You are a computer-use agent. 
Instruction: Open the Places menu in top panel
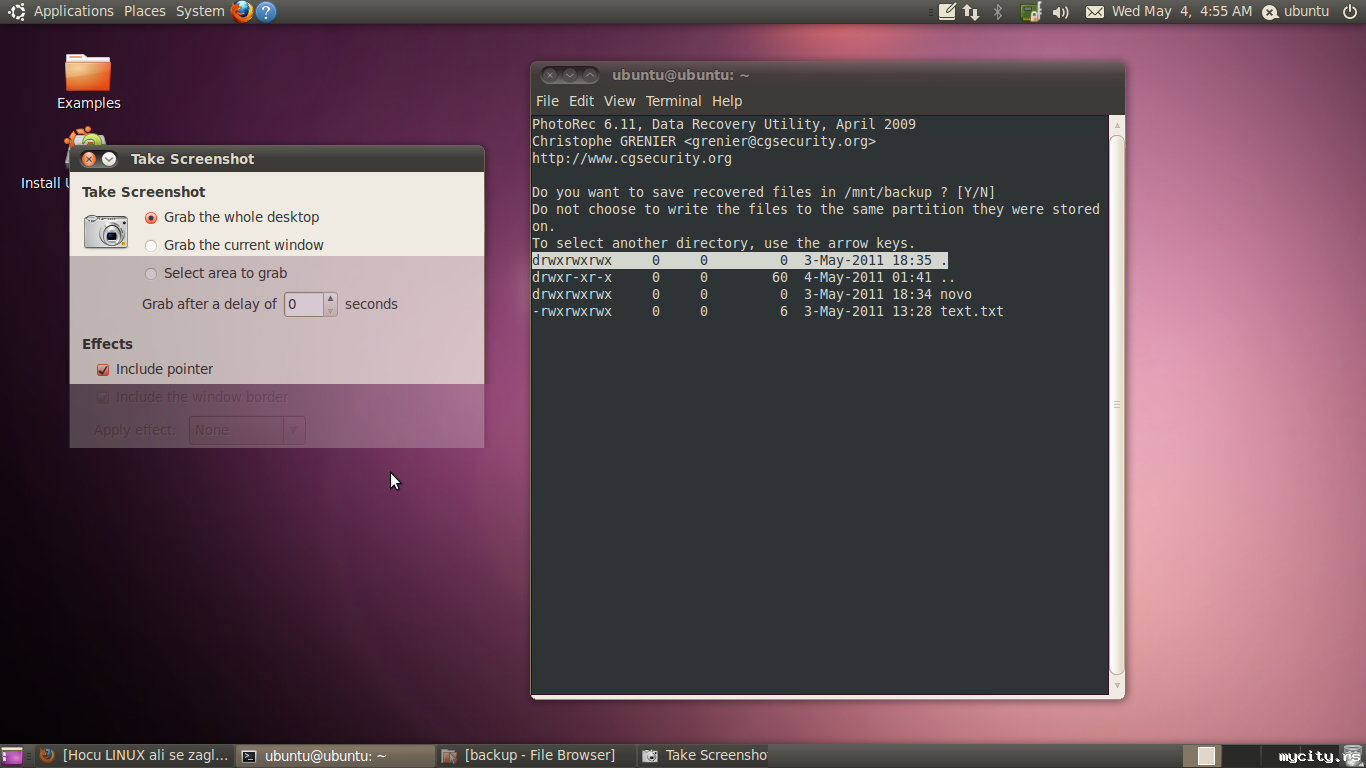click(x=145, y=11)
